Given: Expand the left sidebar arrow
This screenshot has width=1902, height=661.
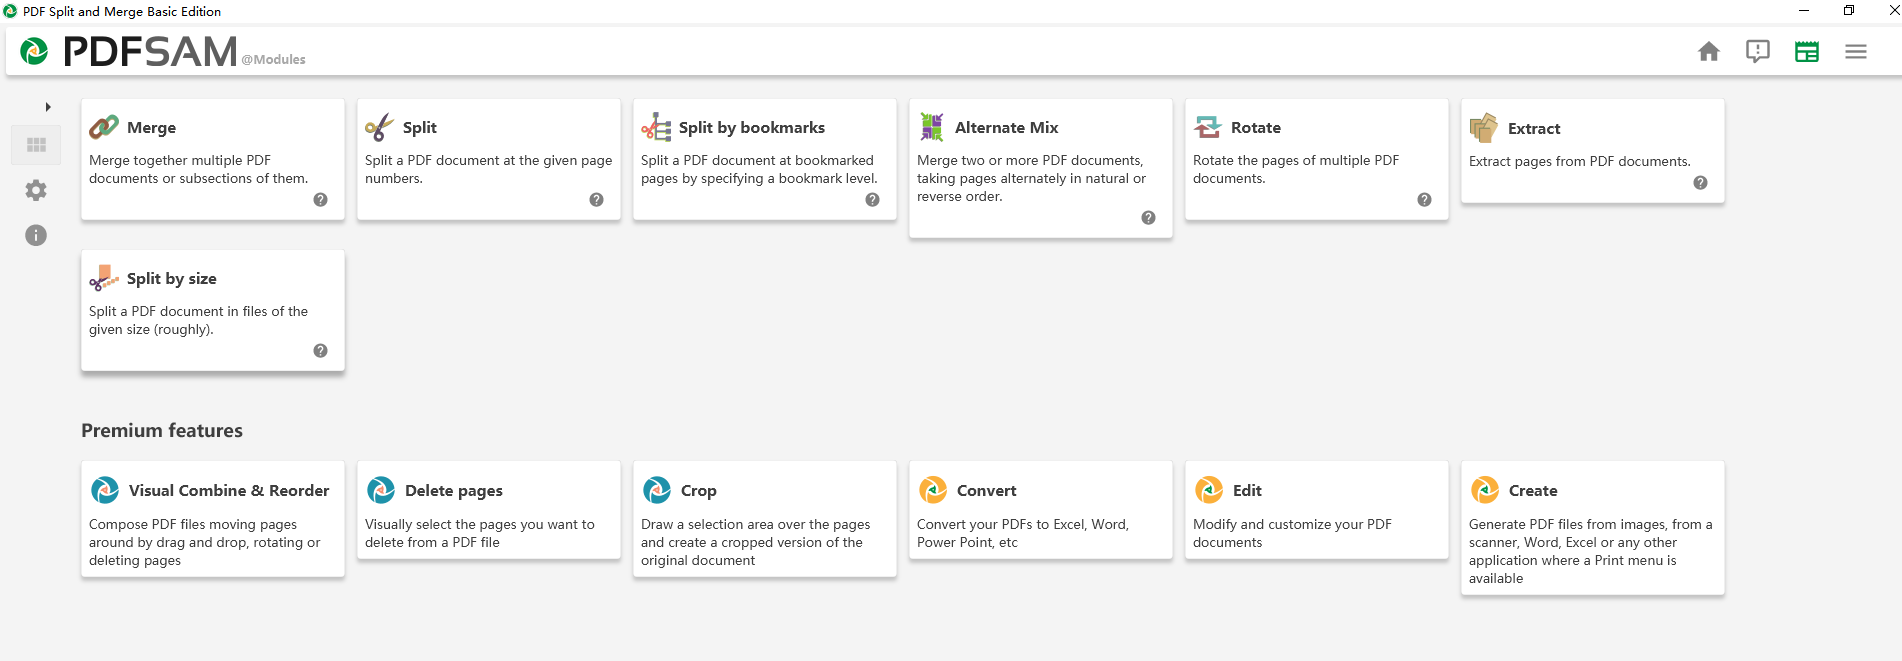Looking at the screenshot, I should [48, 107].
